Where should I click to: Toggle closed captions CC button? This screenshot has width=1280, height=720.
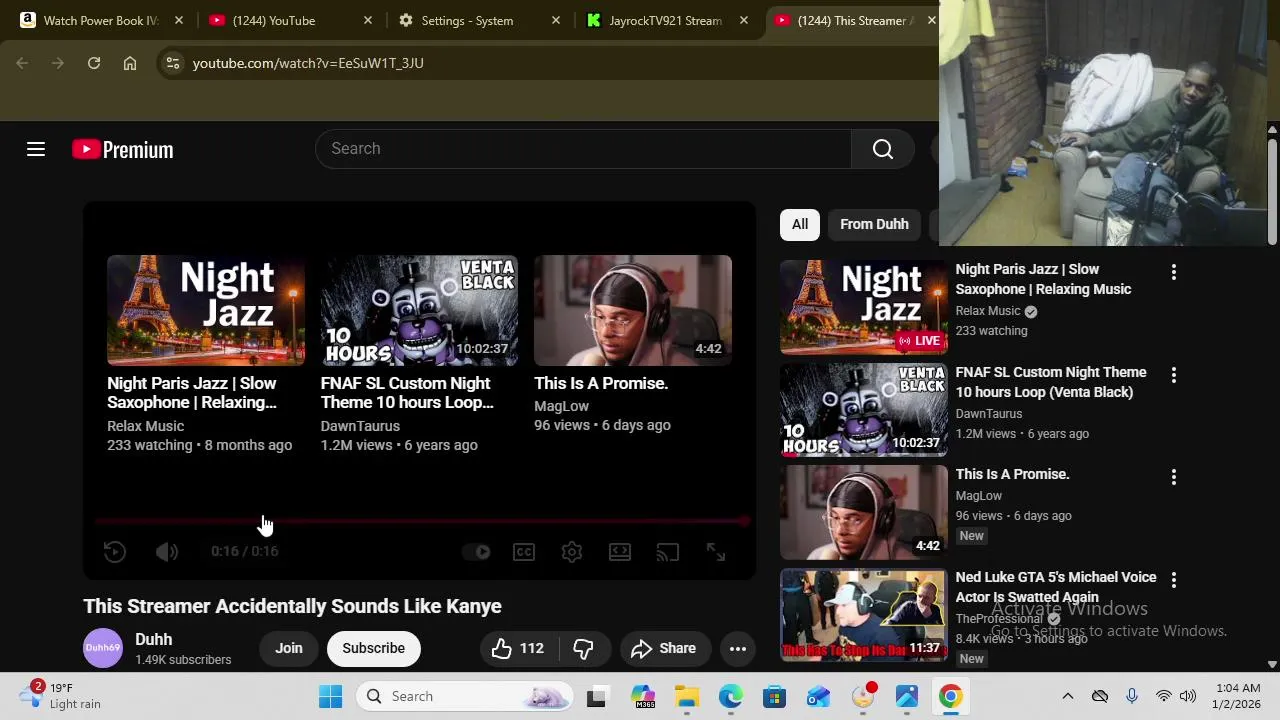pos(524,552)
